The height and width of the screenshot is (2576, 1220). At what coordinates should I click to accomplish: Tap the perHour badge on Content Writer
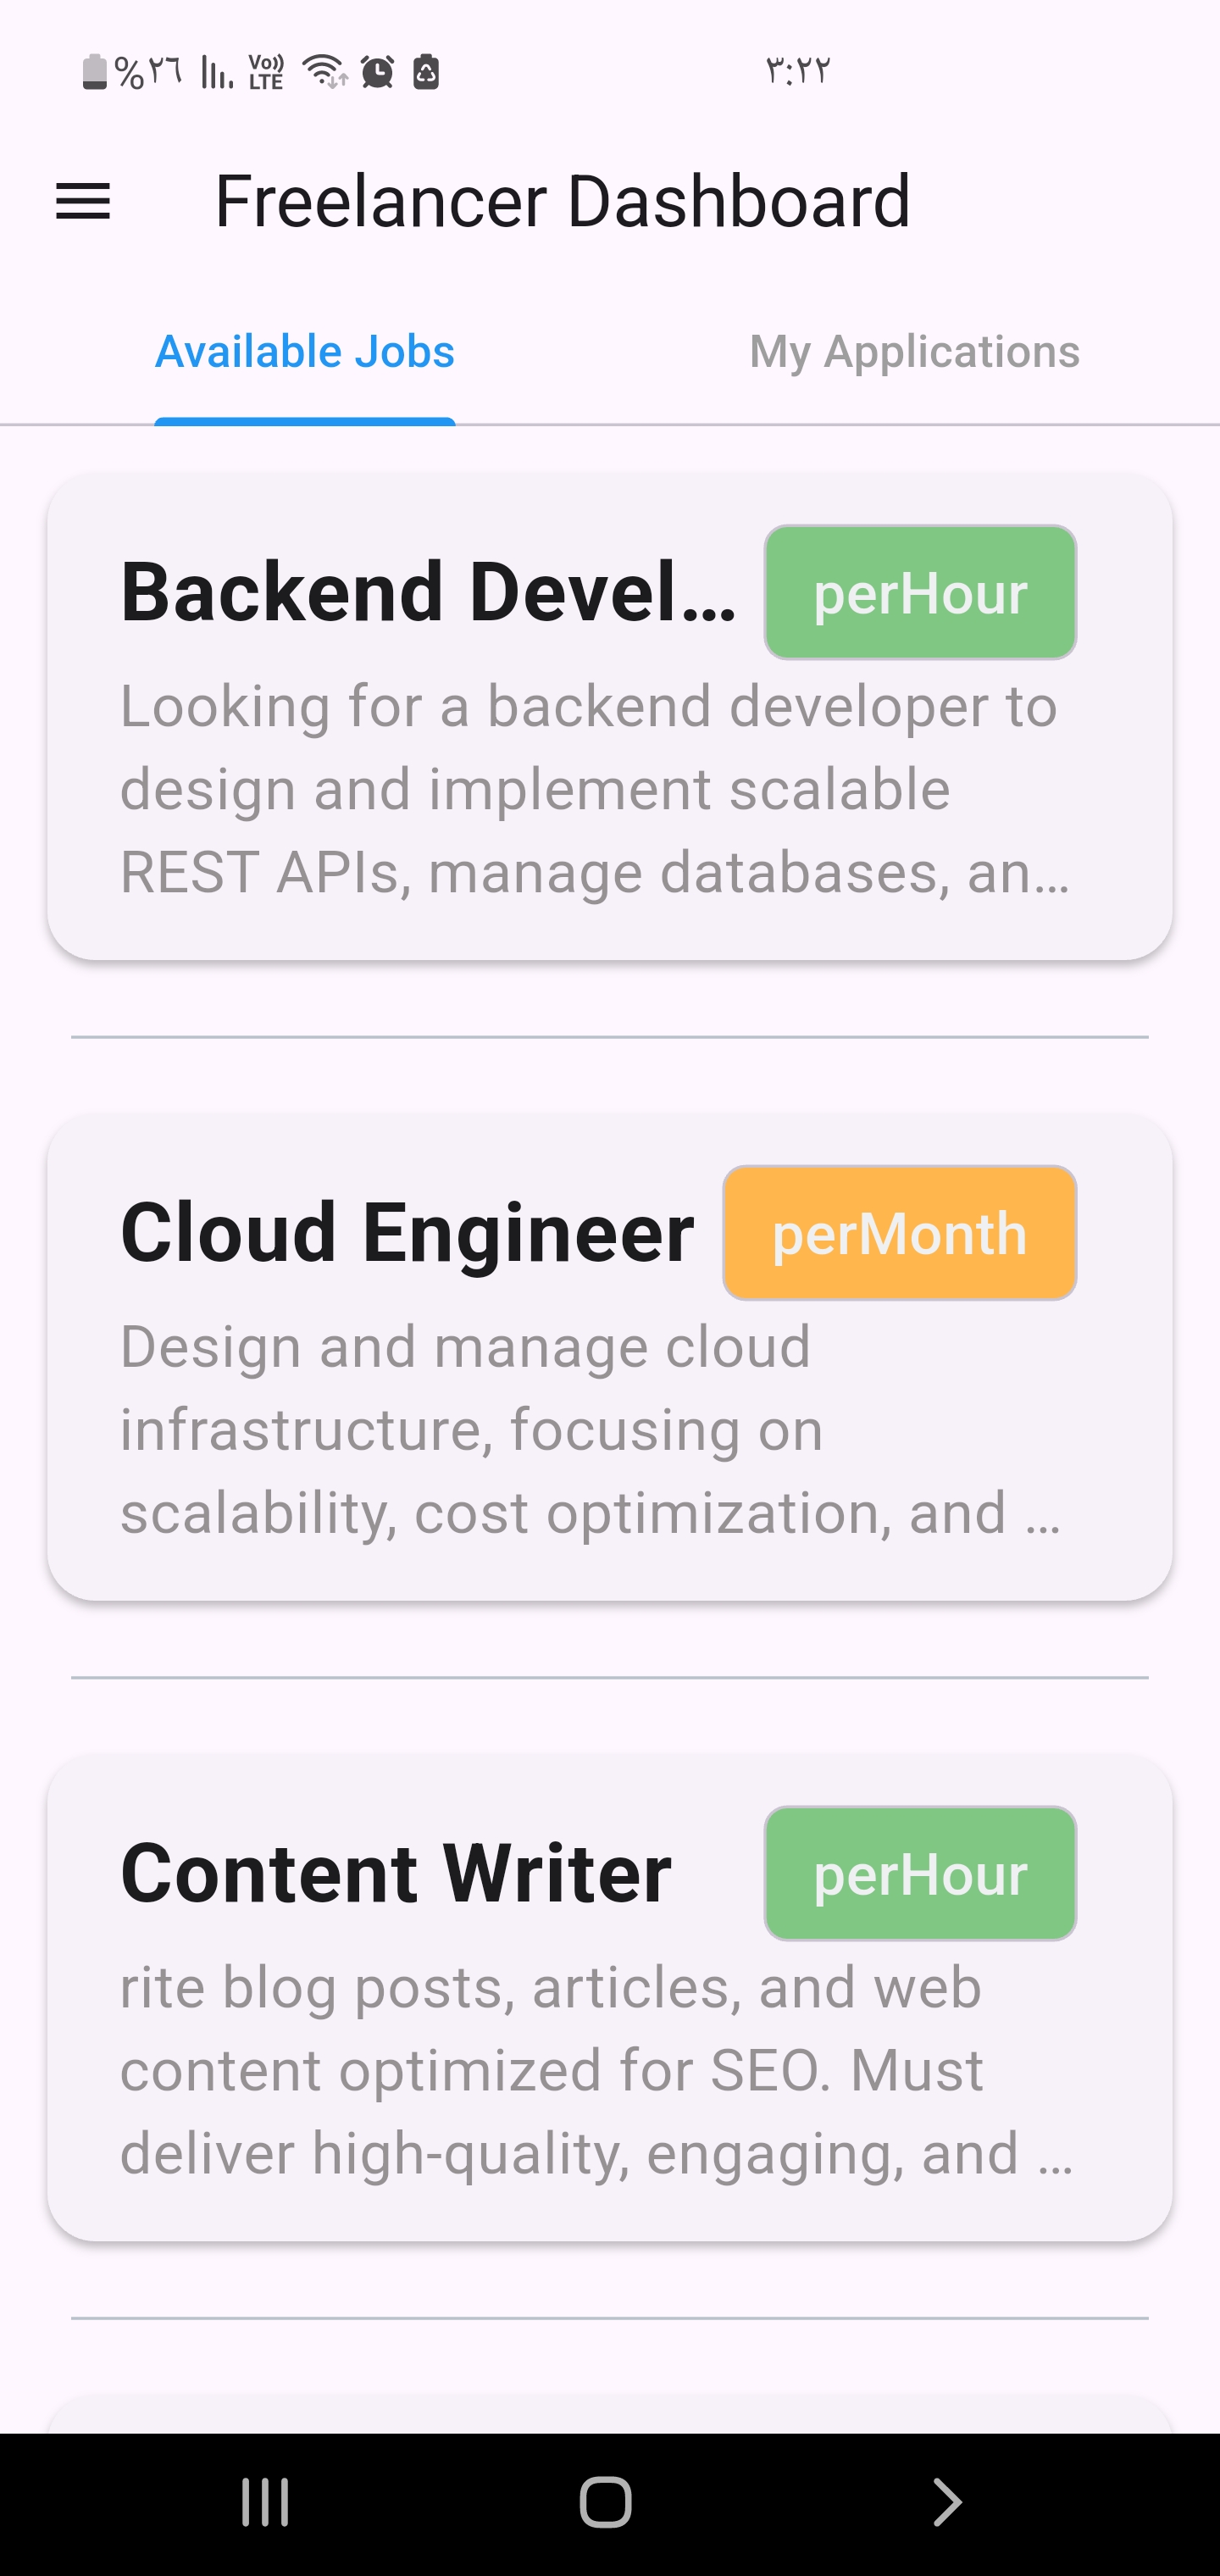(x=920, y=1873)
